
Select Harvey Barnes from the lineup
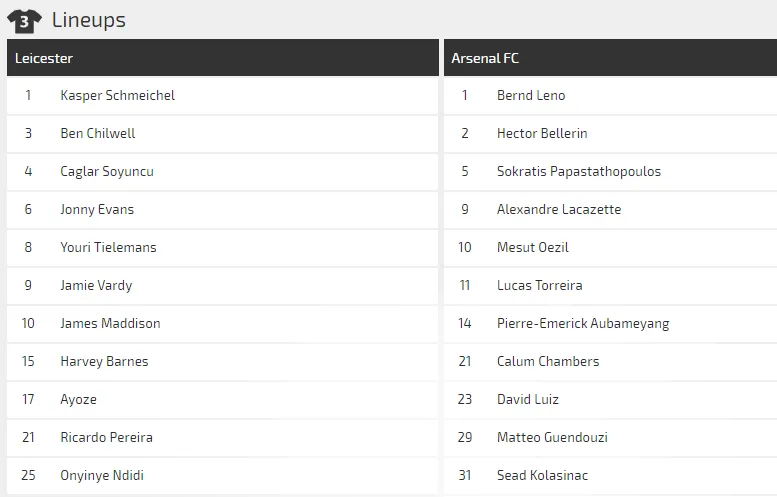click(x=104, y=361)
